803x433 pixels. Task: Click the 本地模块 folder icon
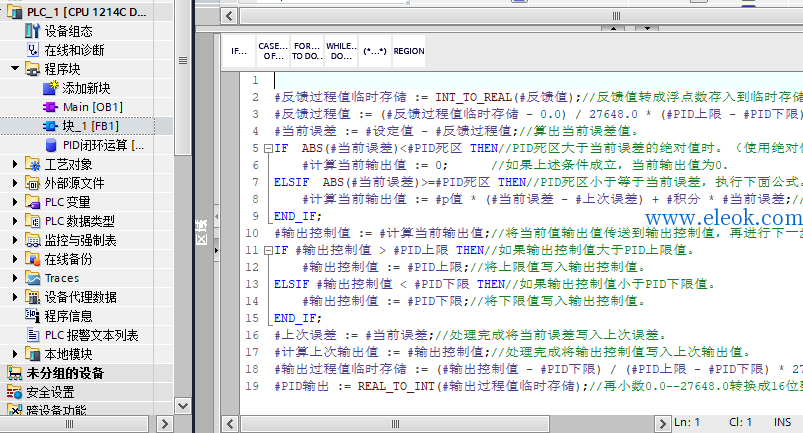[x=32, y=354]
